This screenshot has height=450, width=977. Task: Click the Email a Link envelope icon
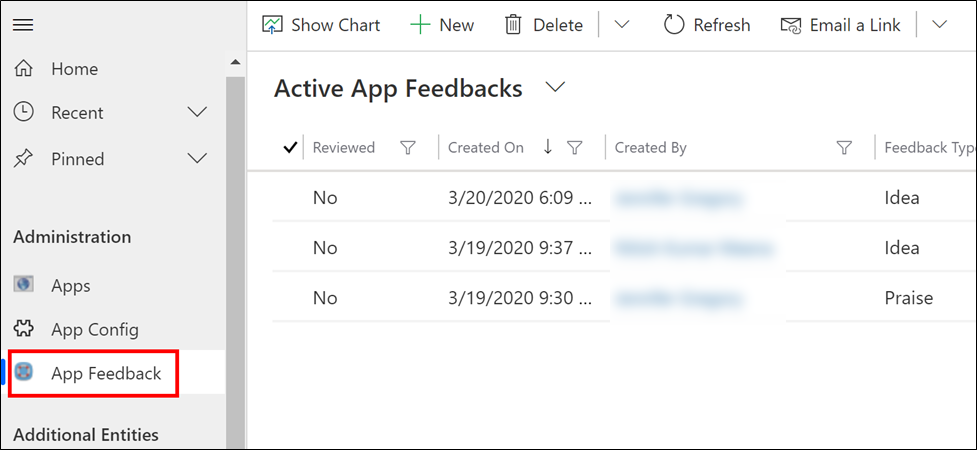(791, 25)
